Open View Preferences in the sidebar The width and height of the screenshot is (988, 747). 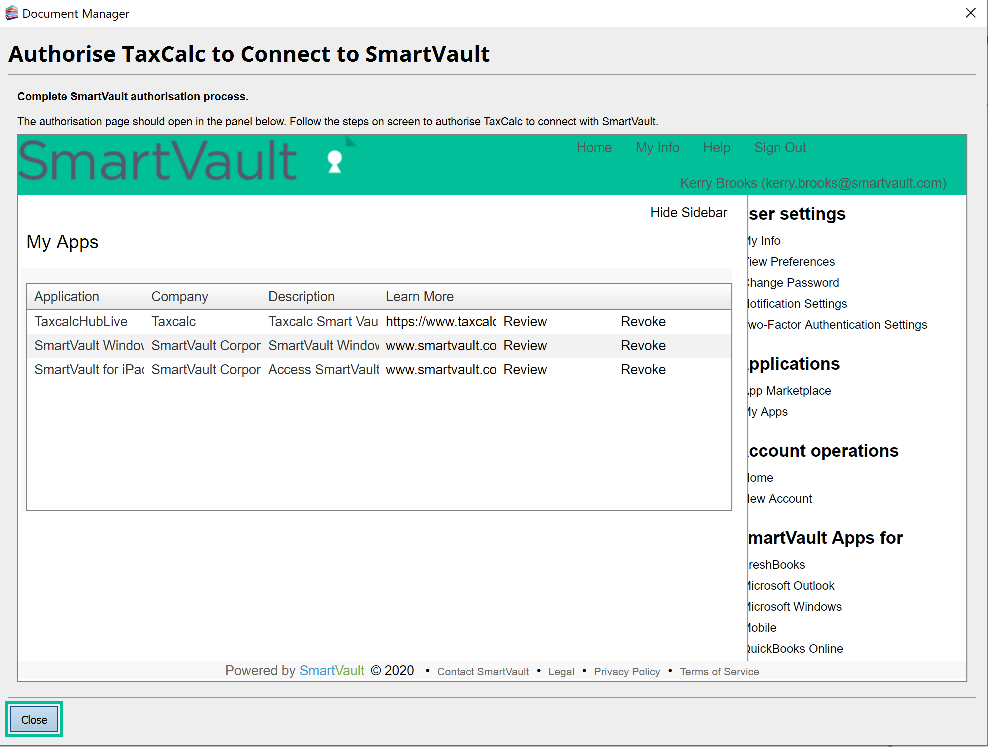(x=790, y=261)
